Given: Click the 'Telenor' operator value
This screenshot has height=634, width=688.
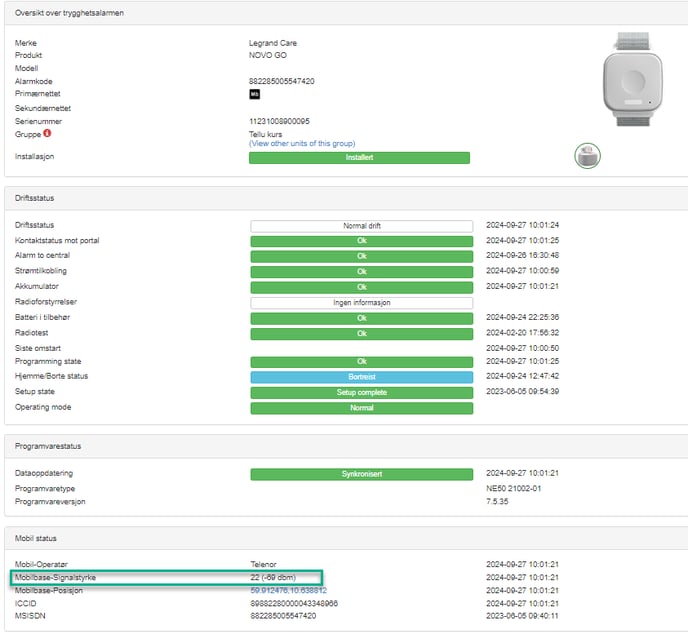Looking at the screenshot, I should pyautogui.click(x=263, y=564).
